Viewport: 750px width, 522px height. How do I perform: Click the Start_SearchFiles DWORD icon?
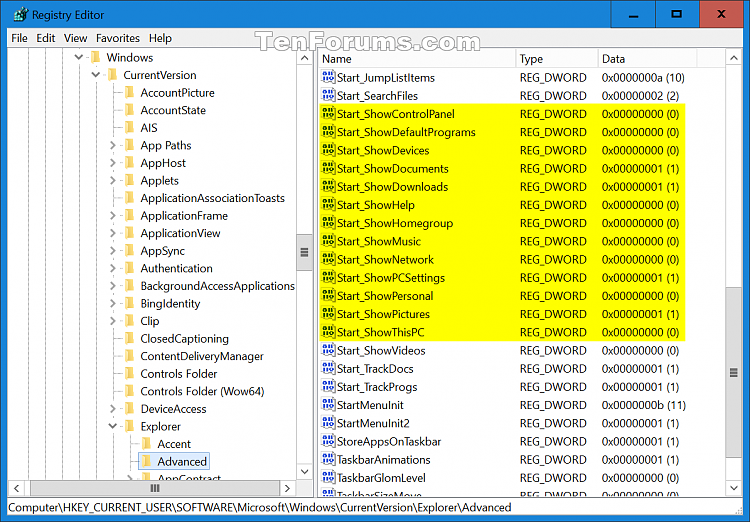coord(328,95)
